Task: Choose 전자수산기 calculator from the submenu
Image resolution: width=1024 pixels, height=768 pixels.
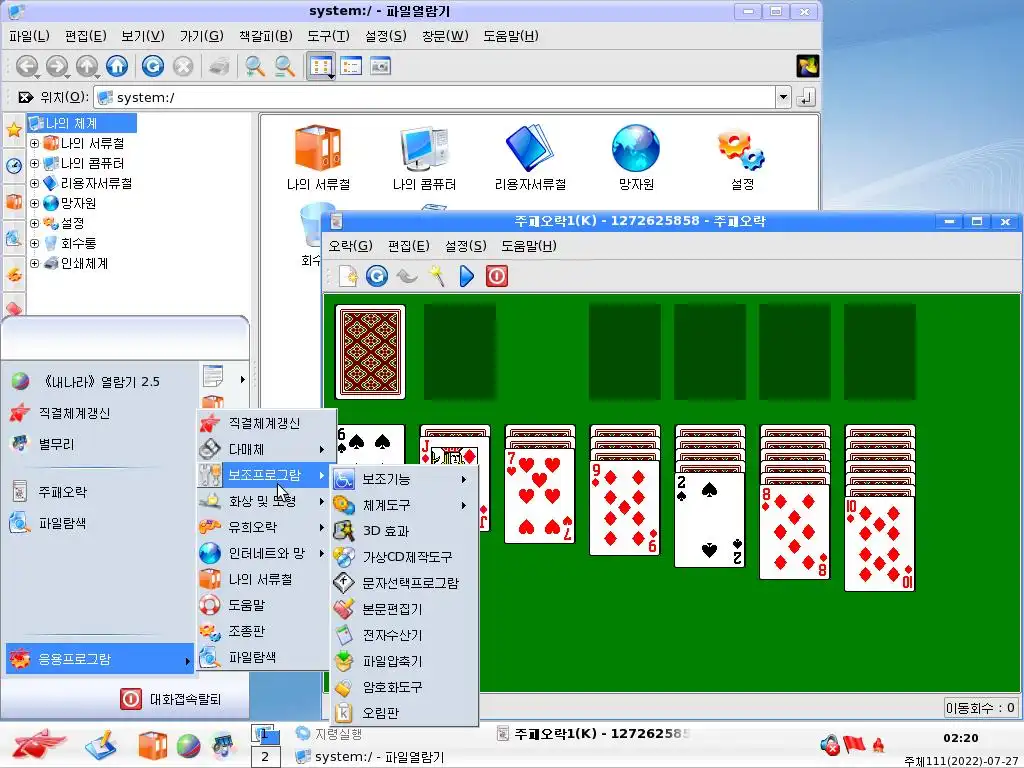Action: [404, 635]
